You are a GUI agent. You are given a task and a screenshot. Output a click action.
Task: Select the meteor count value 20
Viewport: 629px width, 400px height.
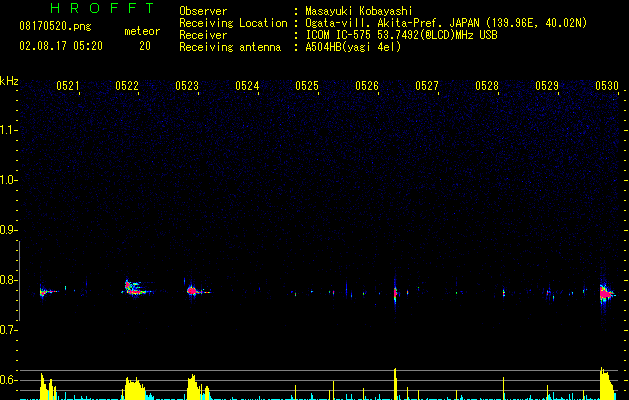pyautogui.click(x=145, y=46)
